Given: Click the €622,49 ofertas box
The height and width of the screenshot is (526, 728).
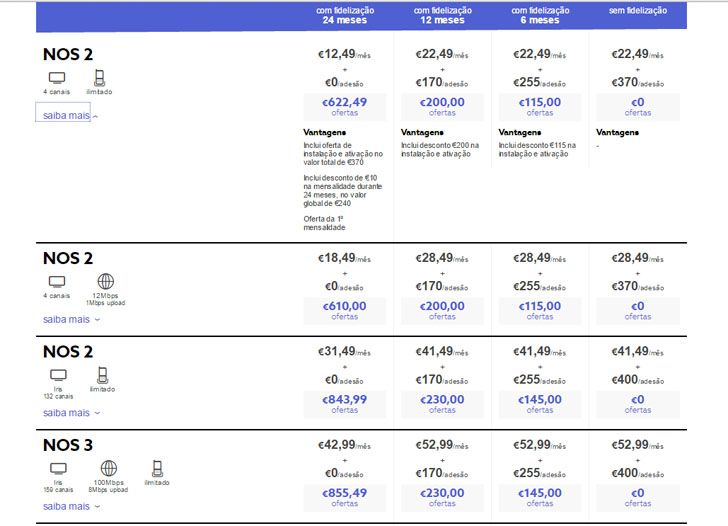Looking at the screenshot, I should tap(345, 107).
